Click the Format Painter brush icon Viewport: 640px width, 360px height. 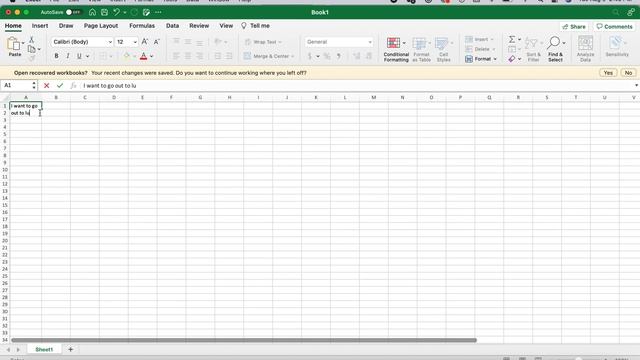tap(31, 58)
